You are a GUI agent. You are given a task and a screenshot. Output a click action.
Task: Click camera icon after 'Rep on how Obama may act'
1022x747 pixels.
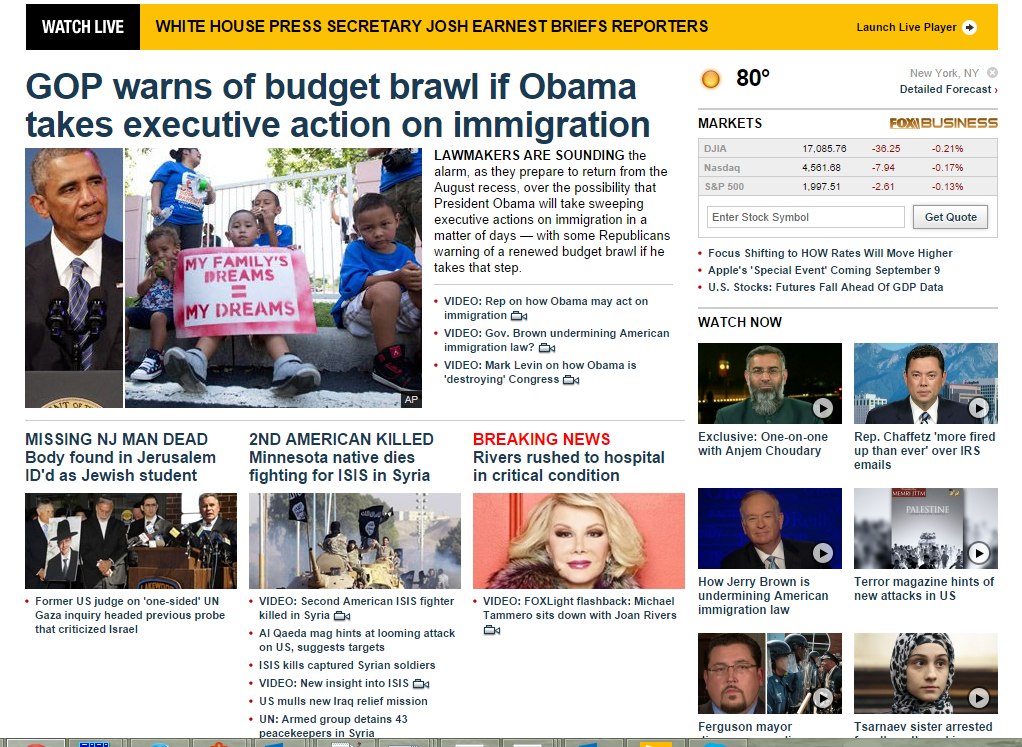[519, 316]
